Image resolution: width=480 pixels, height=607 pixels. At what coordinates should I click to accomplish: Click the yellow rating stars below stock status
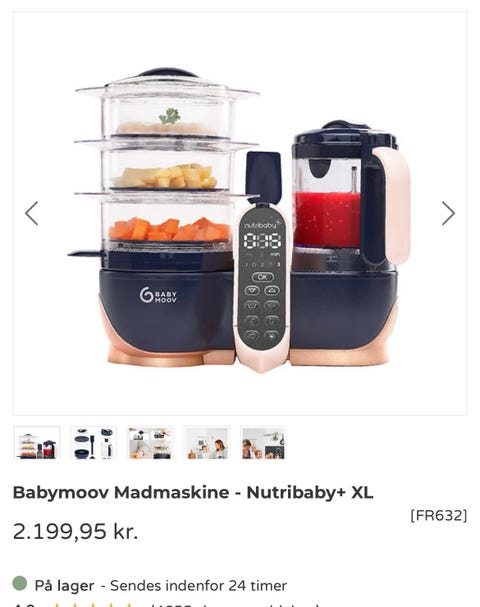pyautogui.click(x=93, y=605)
